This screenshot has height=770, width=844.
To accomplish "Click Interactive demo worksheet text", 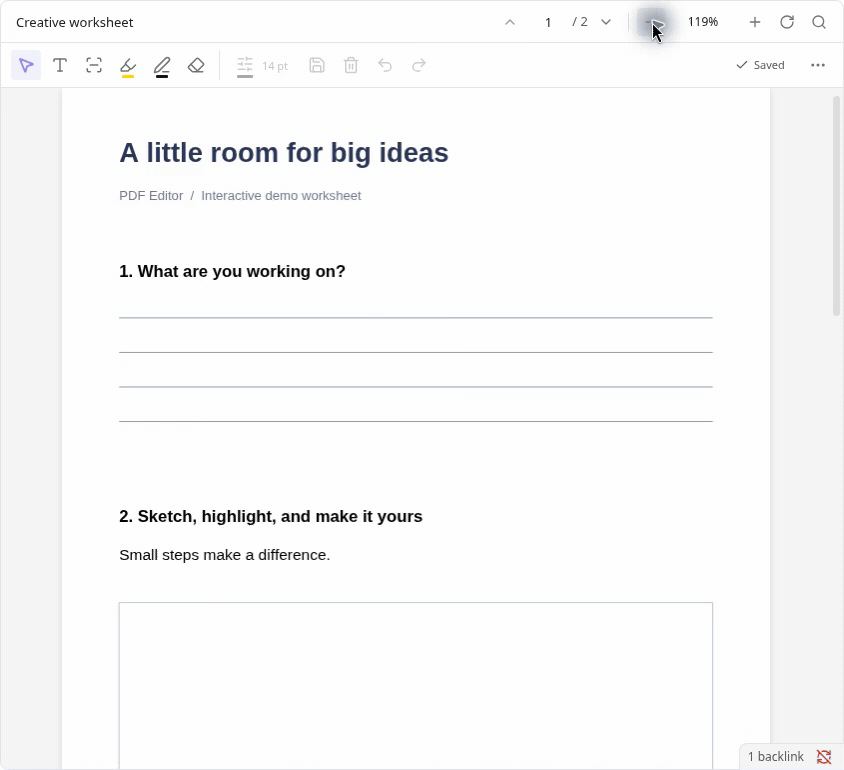I will pyautogui.click(x=281, y=196).
